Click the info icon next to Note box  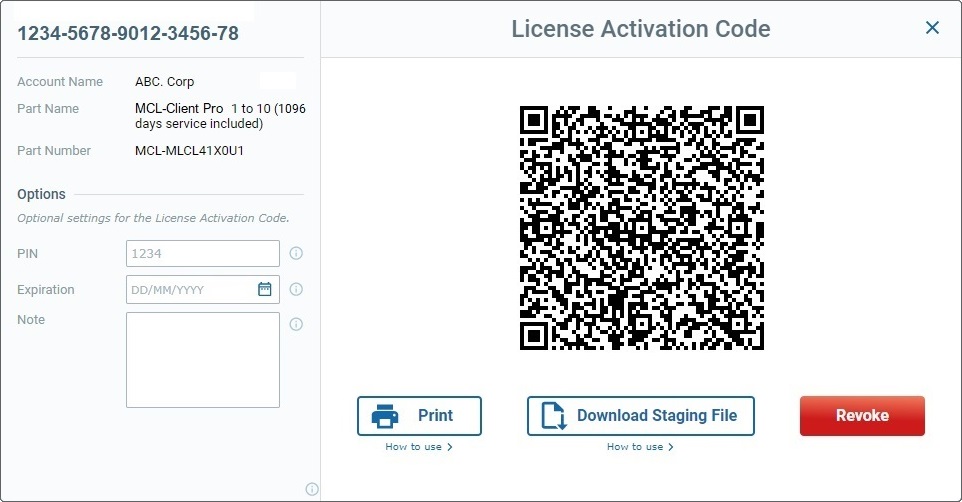[x=296, y=324]
